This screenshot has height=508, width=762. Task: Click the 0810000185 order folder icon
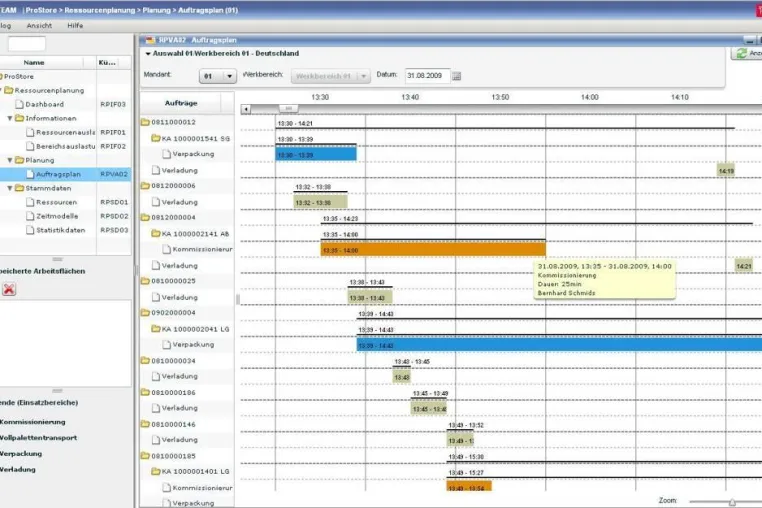point(145,455)
